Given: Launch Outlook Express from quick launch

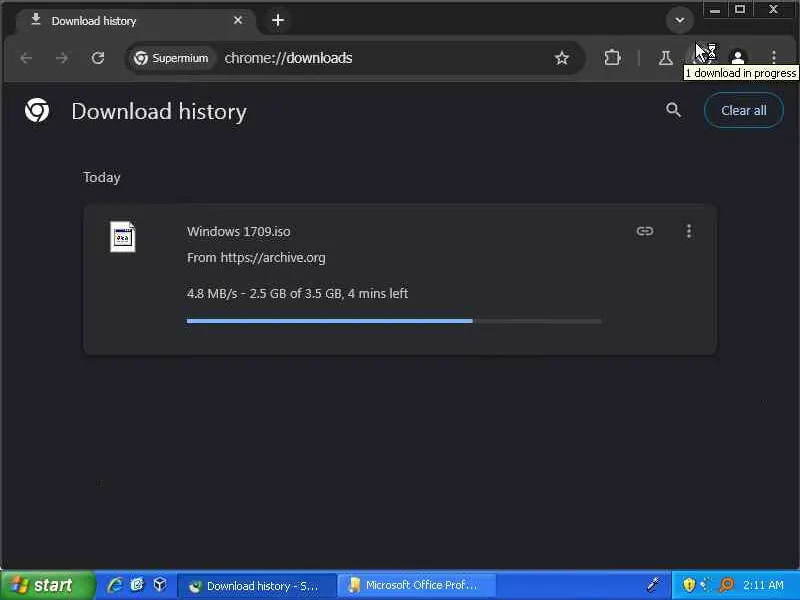Looking at the screenshot, I should pos(137,585).
